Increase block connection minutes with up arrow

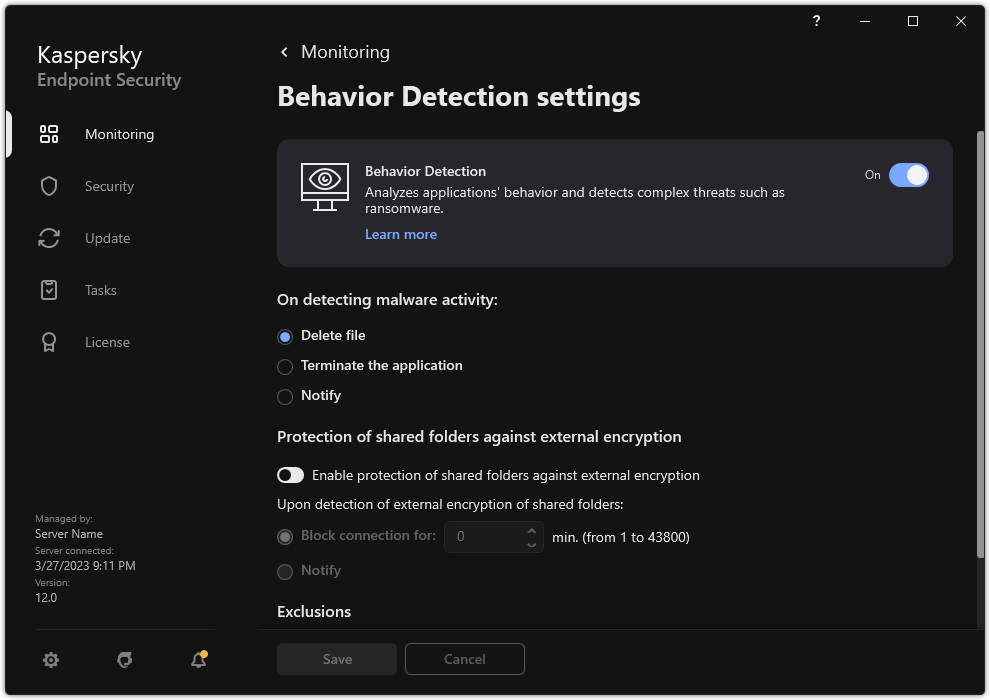click(532, 530)
